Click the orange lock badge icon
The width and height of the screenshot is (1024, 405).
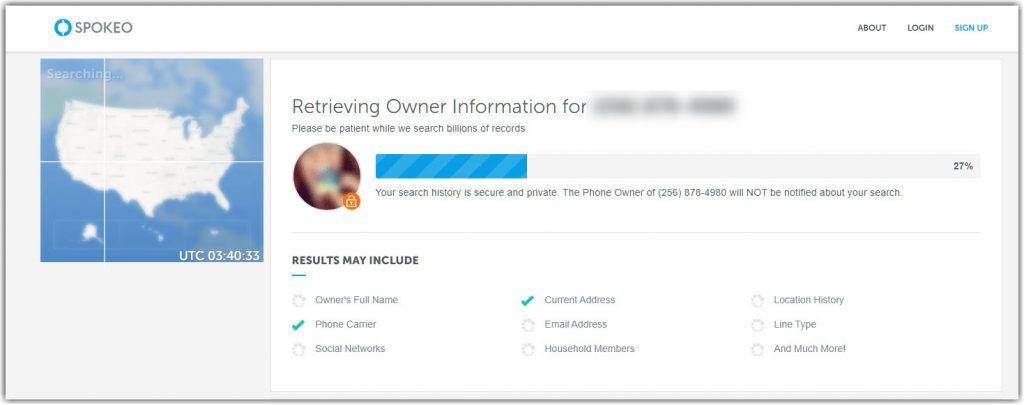pyautogui.click(x=351, y=201)
